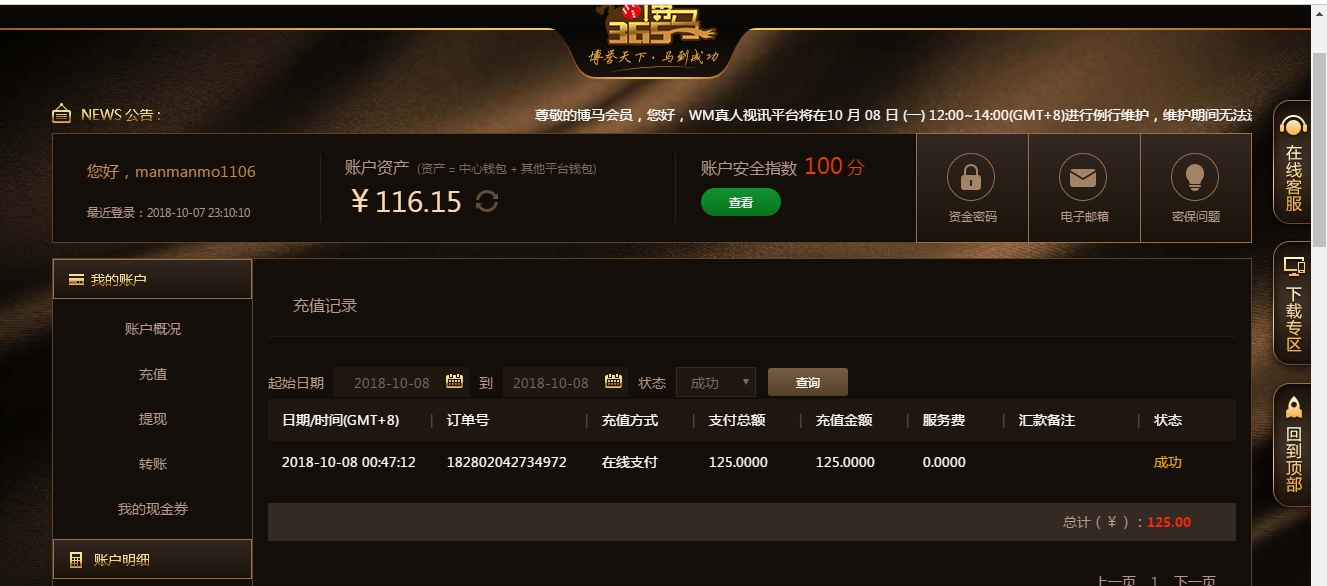Open the 在线客服 headset widget
The height and width of the screenshot is (586, 1327).
pos(1294,163)
